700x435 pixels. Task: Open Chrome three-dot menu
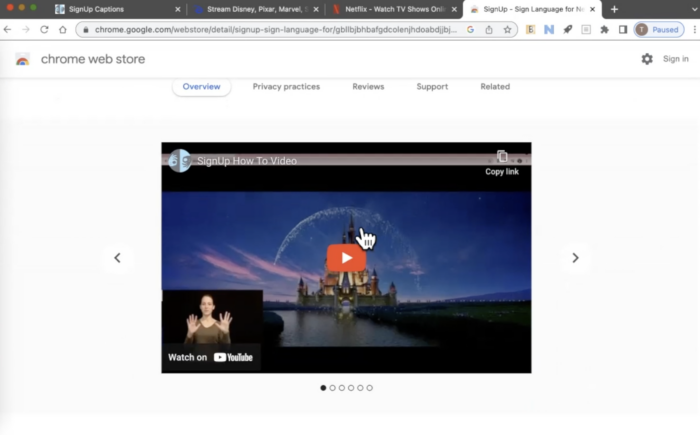tap(695, 29)
